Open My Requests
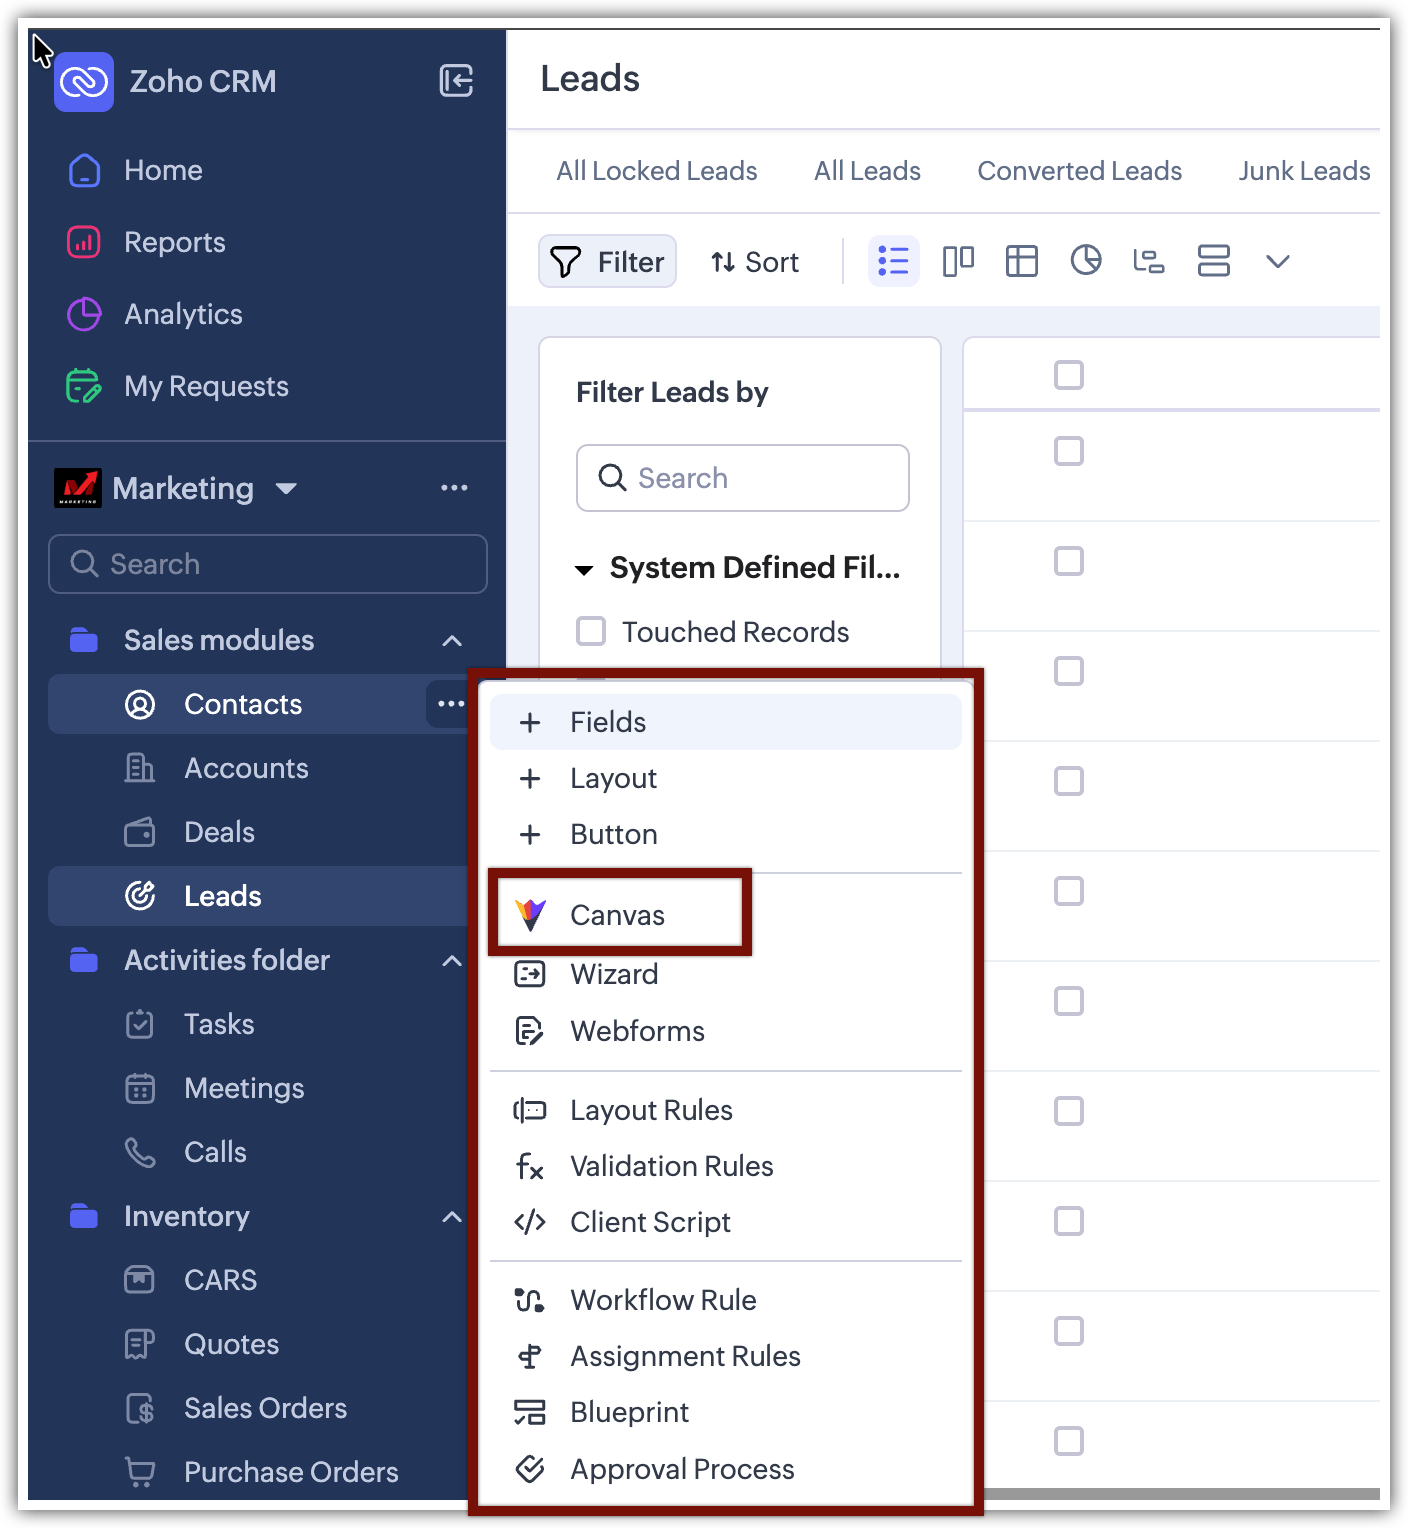The height and width of the screenshot is (1528, 1408). pos(206,387)
